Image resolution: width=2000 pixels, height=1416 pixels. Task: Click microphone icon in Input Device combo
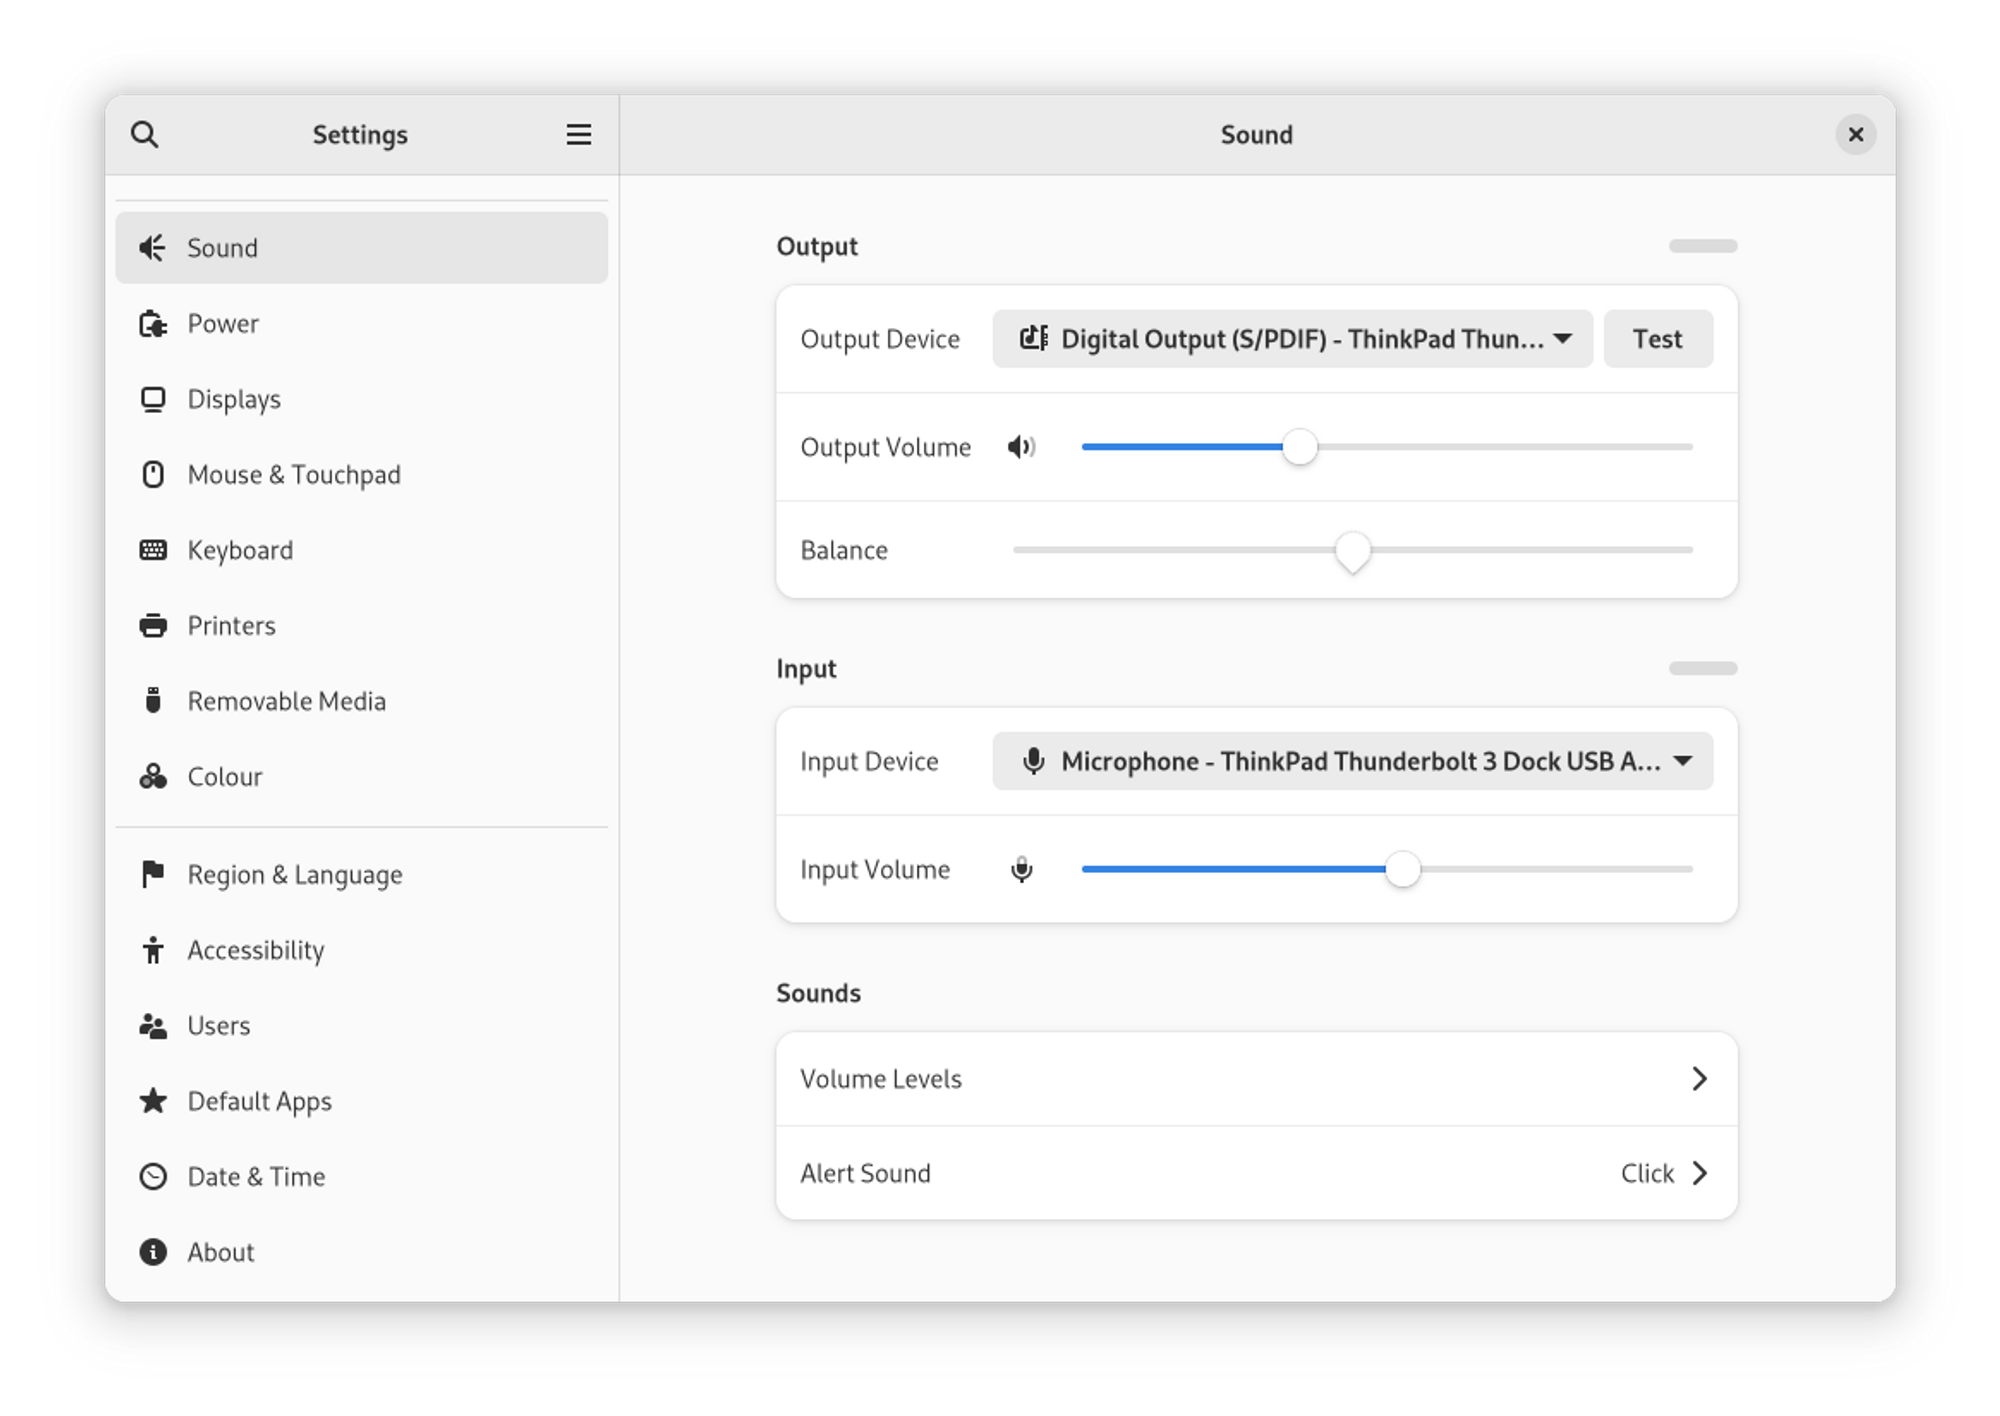tap(1033, 761)
